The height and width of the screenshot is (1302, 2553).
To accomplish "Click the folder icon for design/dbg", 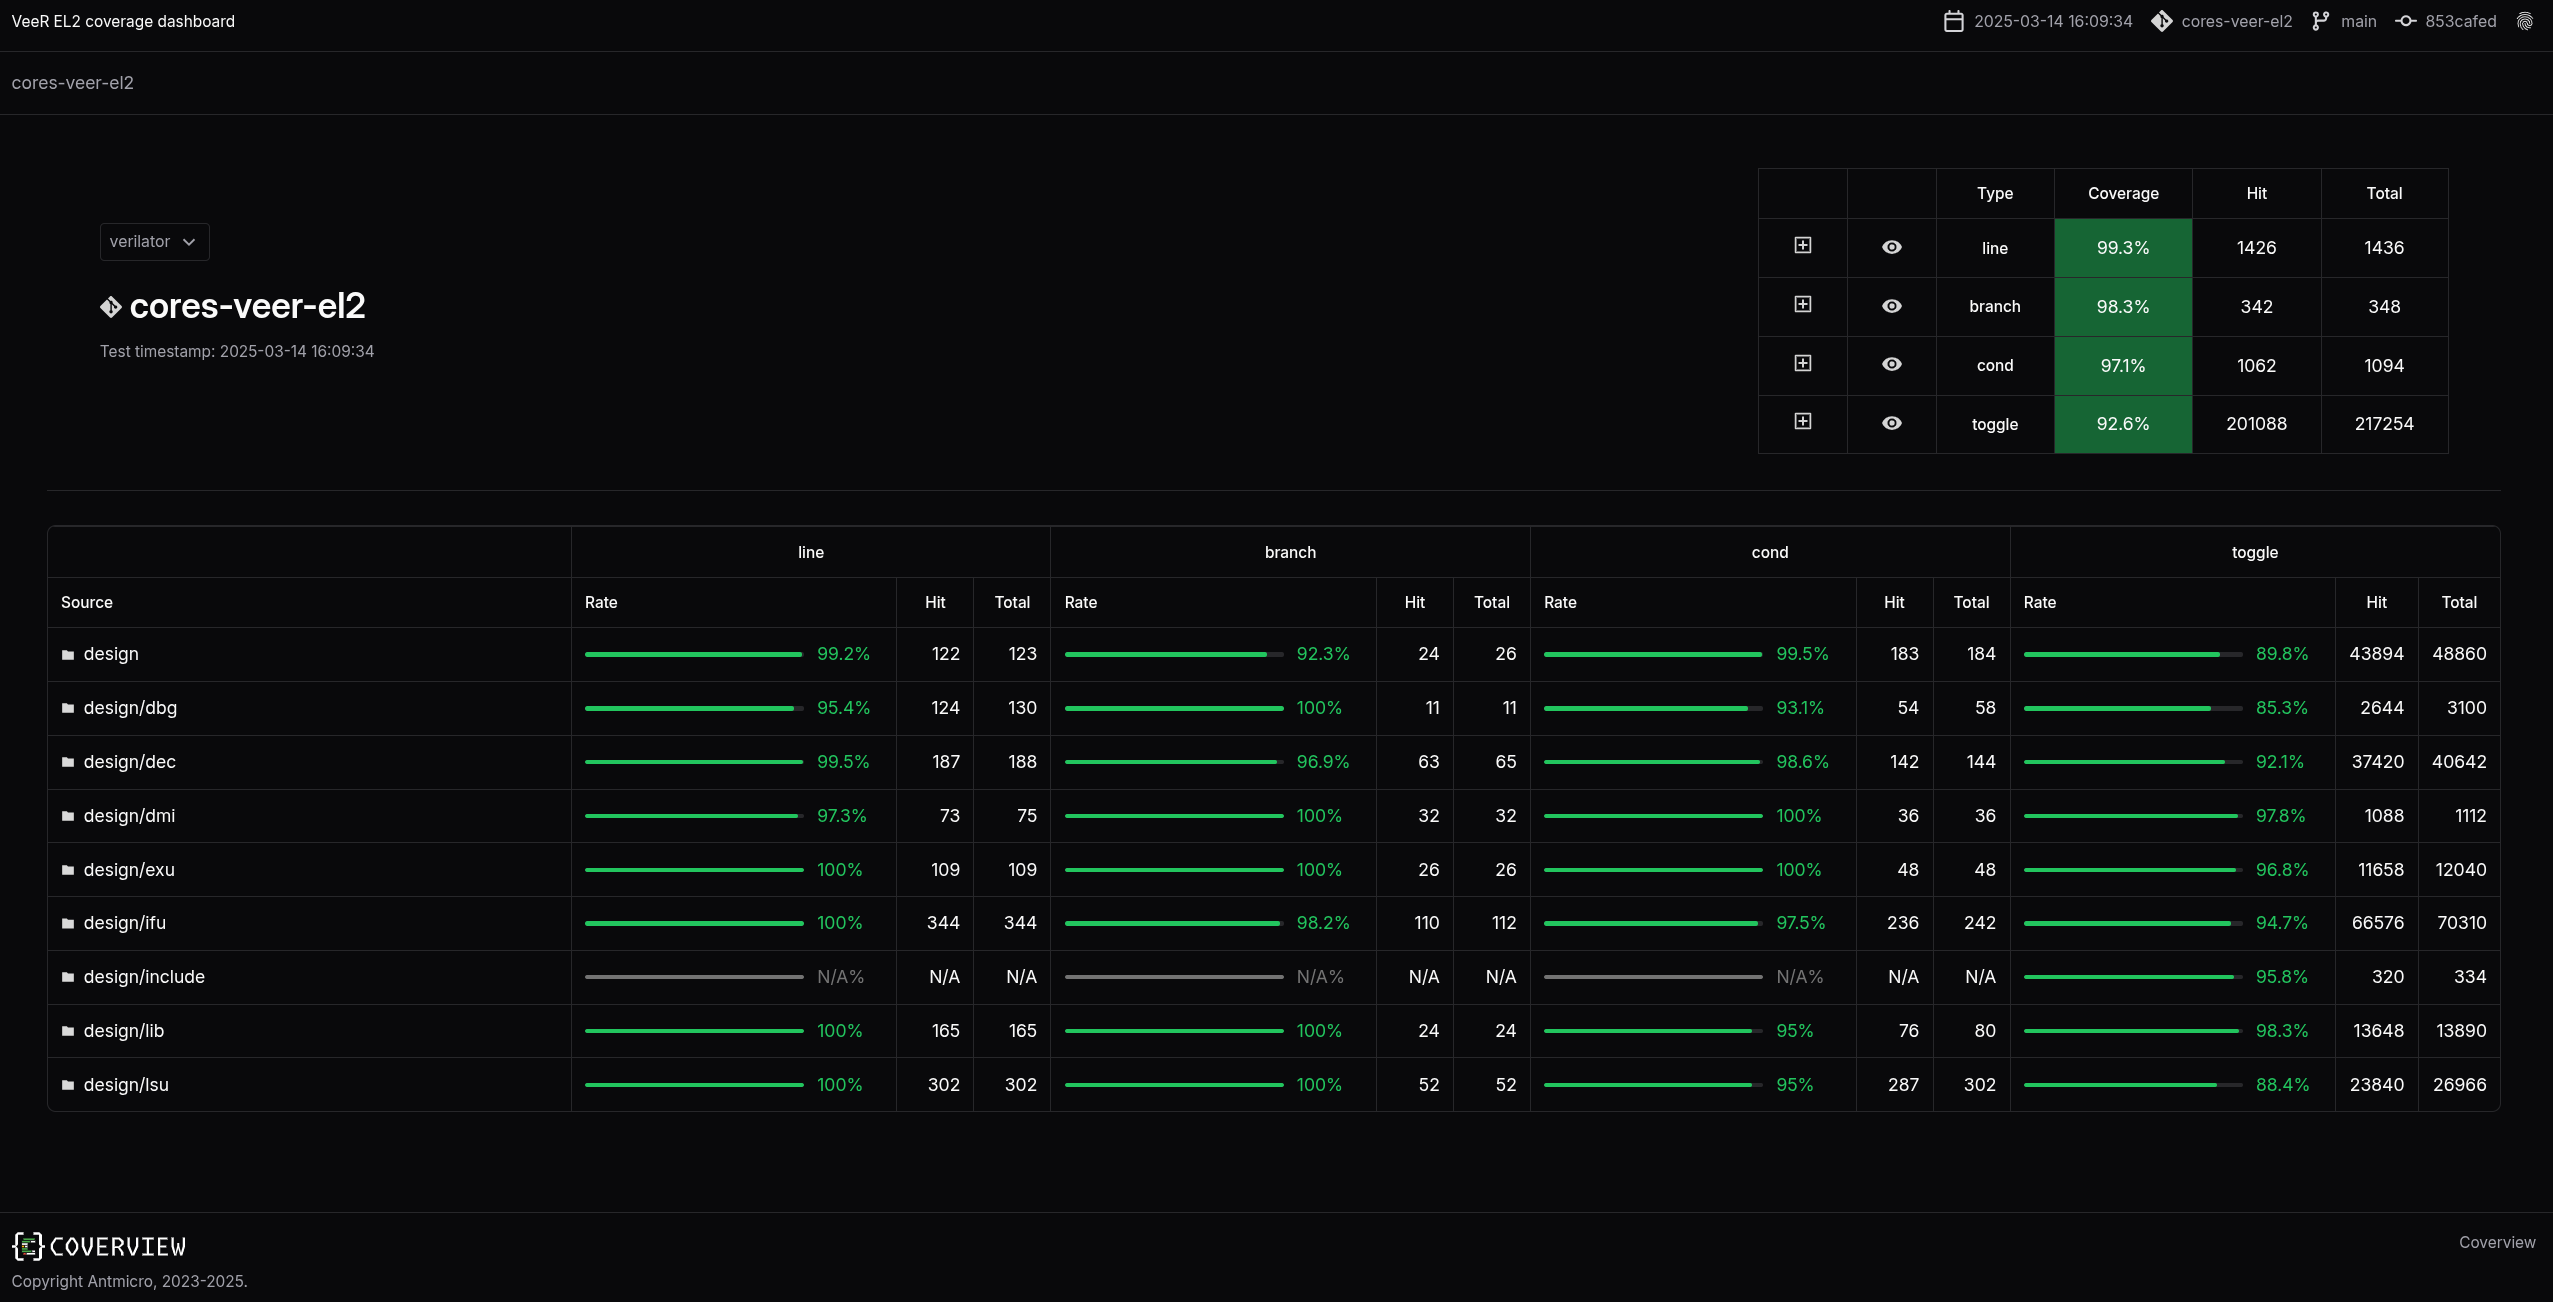I will point(68,708).
